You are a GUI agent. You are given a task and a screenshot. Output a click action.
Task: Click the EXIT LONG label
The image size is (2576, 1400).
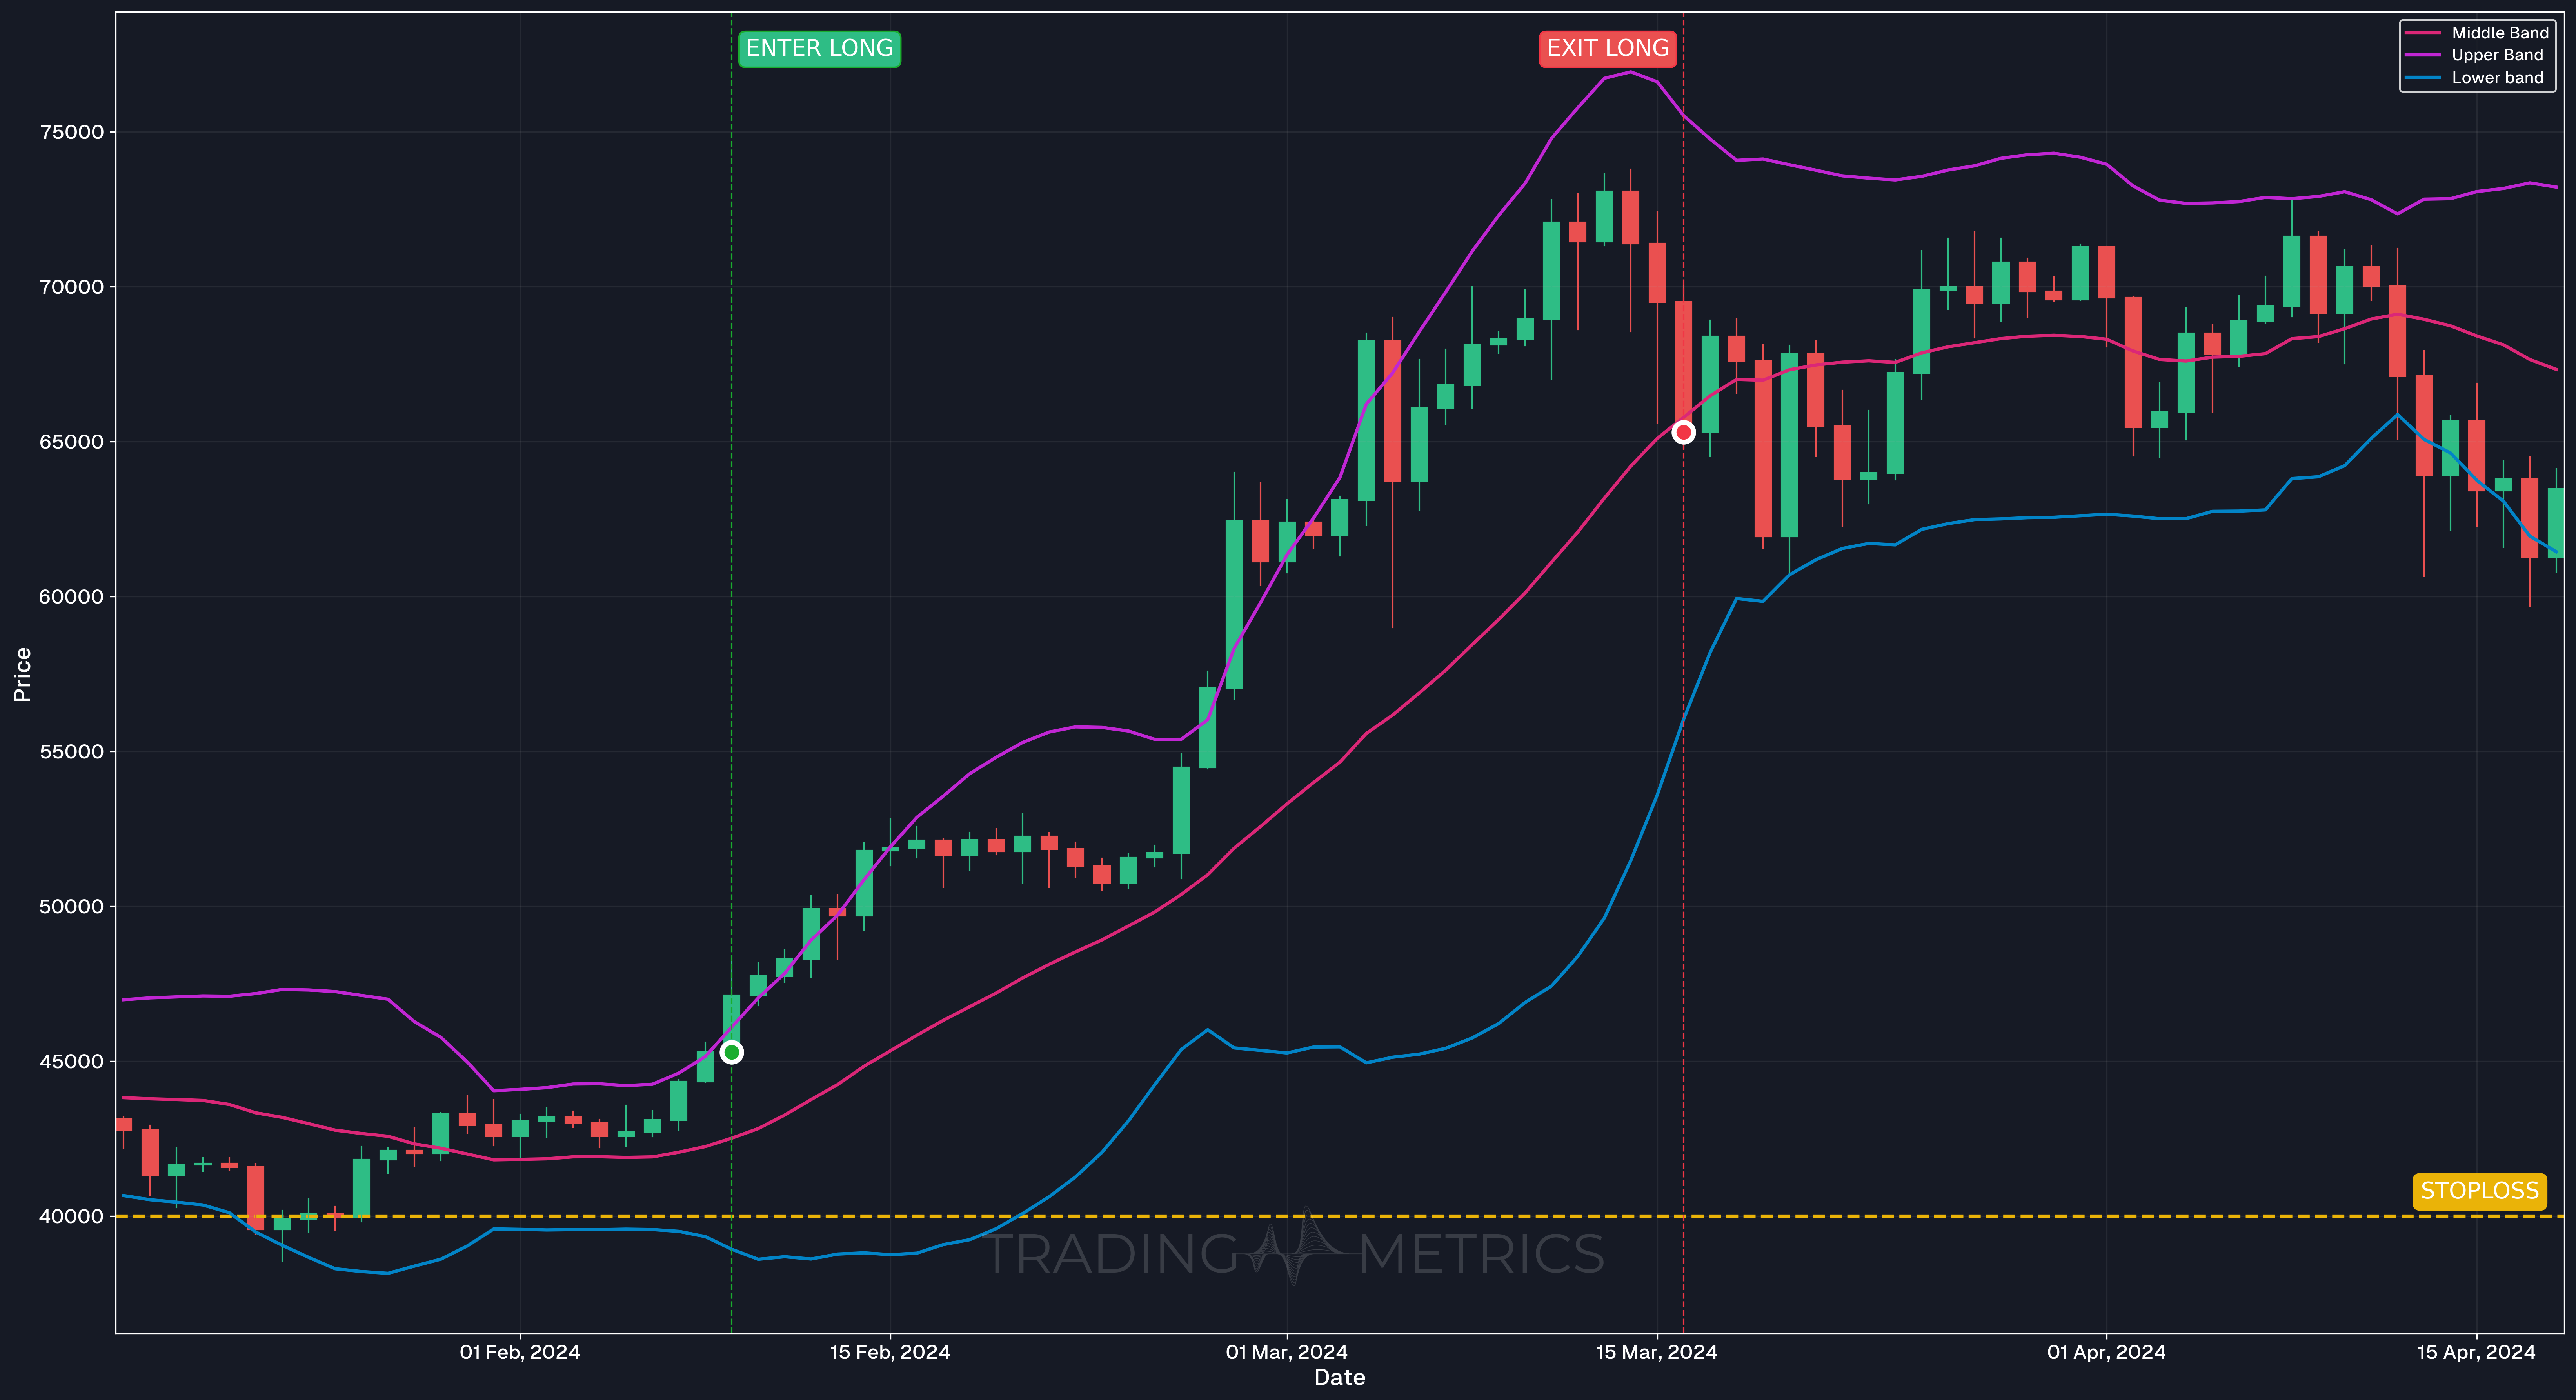tap(1607, 49)
